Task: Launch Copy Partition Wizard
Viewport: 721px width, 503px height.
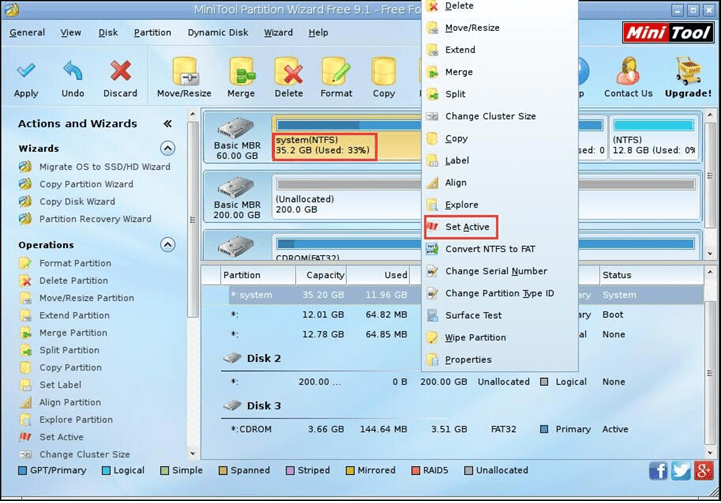Action: [x=76, y=184]
